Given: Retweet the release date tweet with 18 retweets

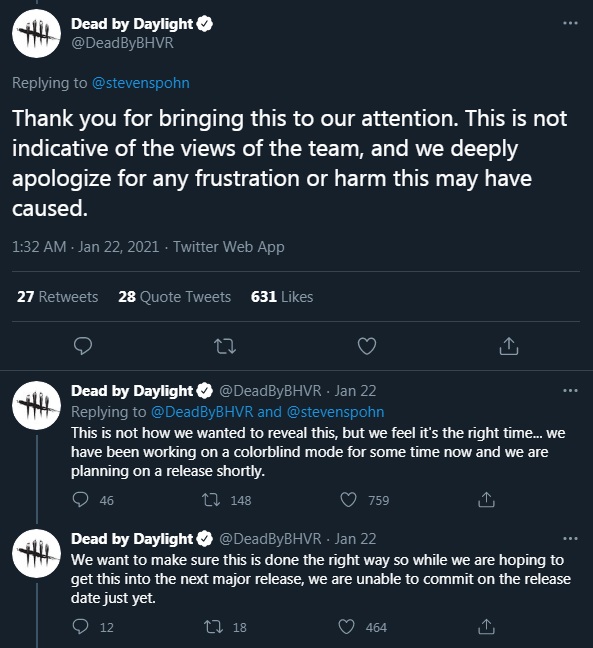Looking at the screenshot, I should pyautogui.click(x=213, y=627).
